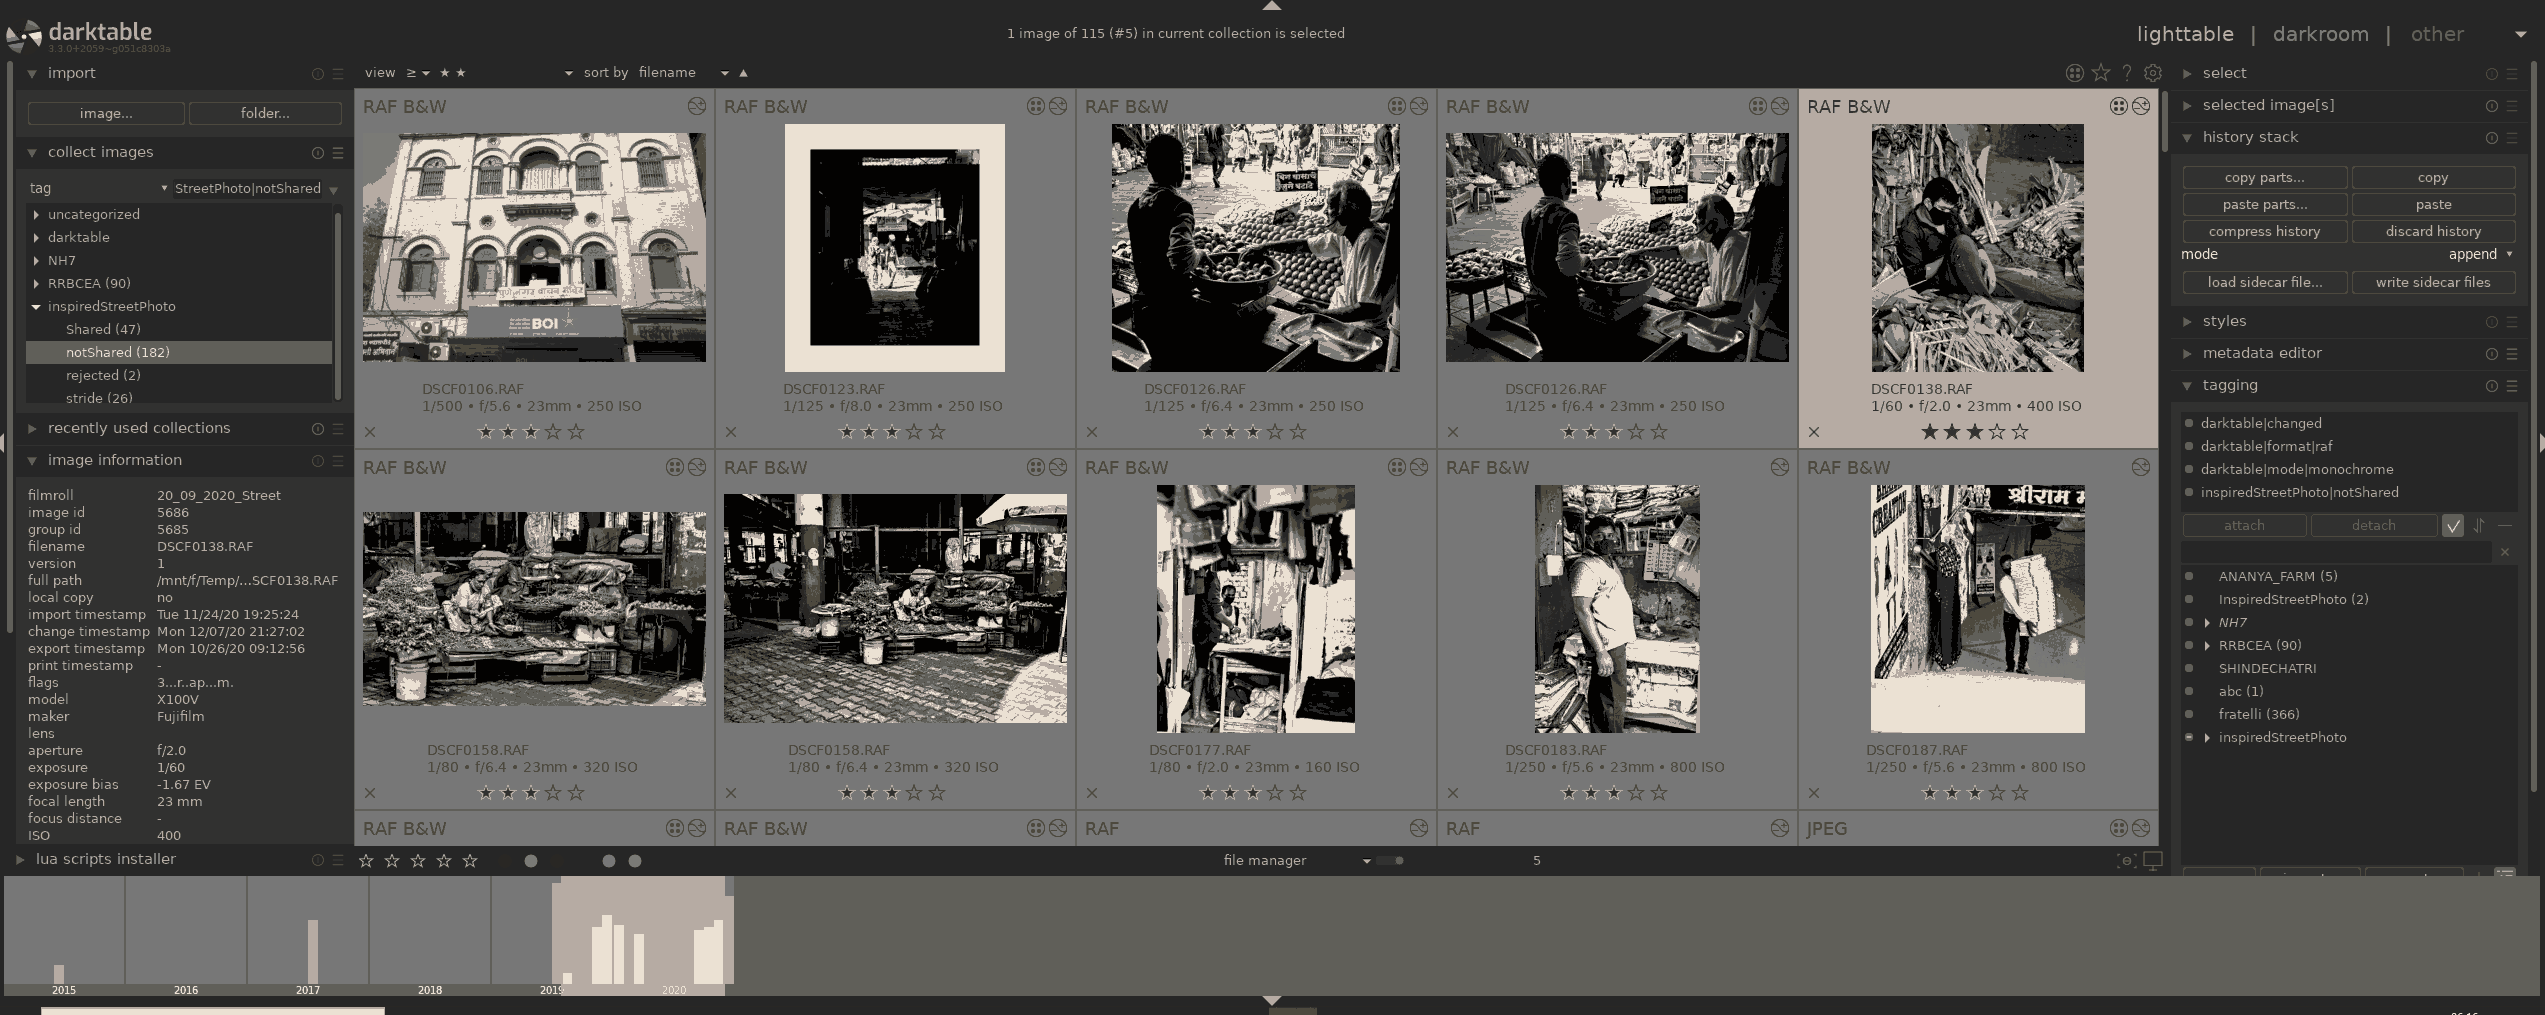Image resolution: width=2545 pixels, height=1015 pixels.
Task: Click grouping icon on selected DSCF0138.RAF thumbnail
Action: 2118,106
